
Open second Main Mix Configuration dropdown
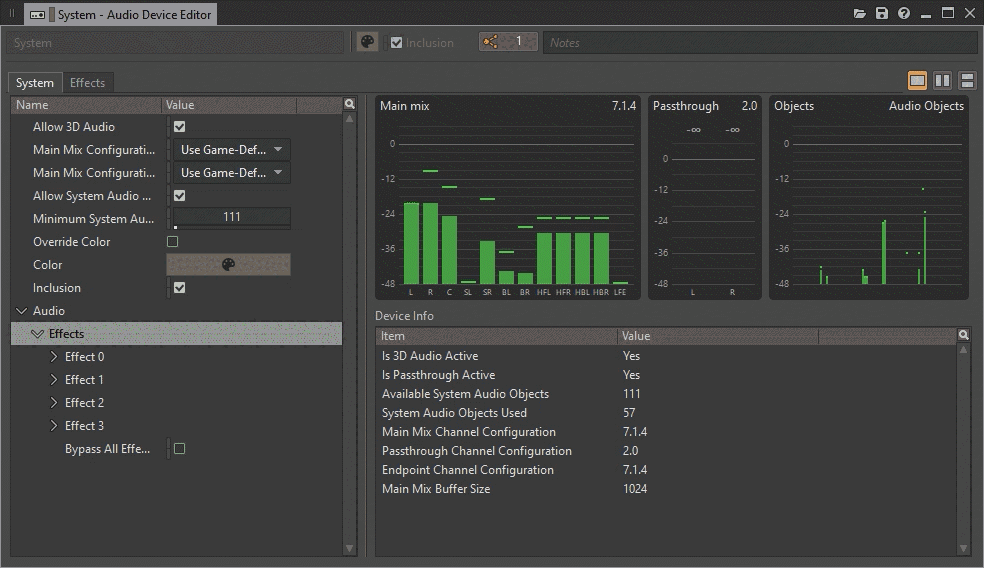tap(231, 173)
